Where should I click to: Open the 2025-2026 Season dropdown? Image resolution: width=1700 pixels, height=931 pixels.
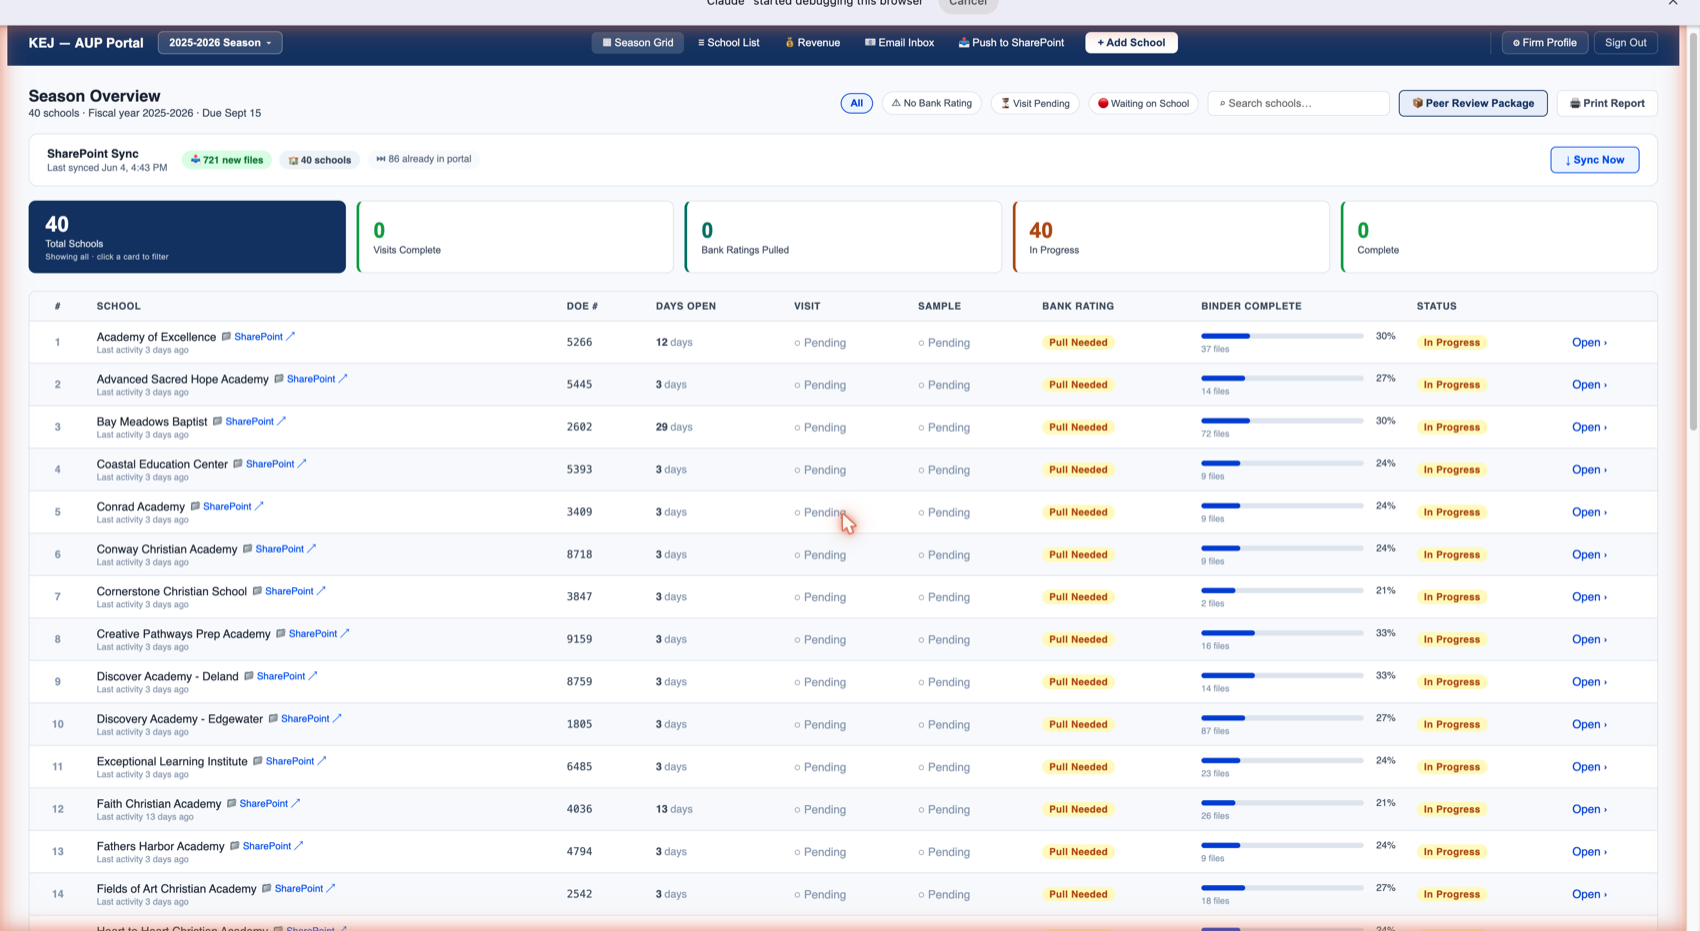[x=220, y=43]
